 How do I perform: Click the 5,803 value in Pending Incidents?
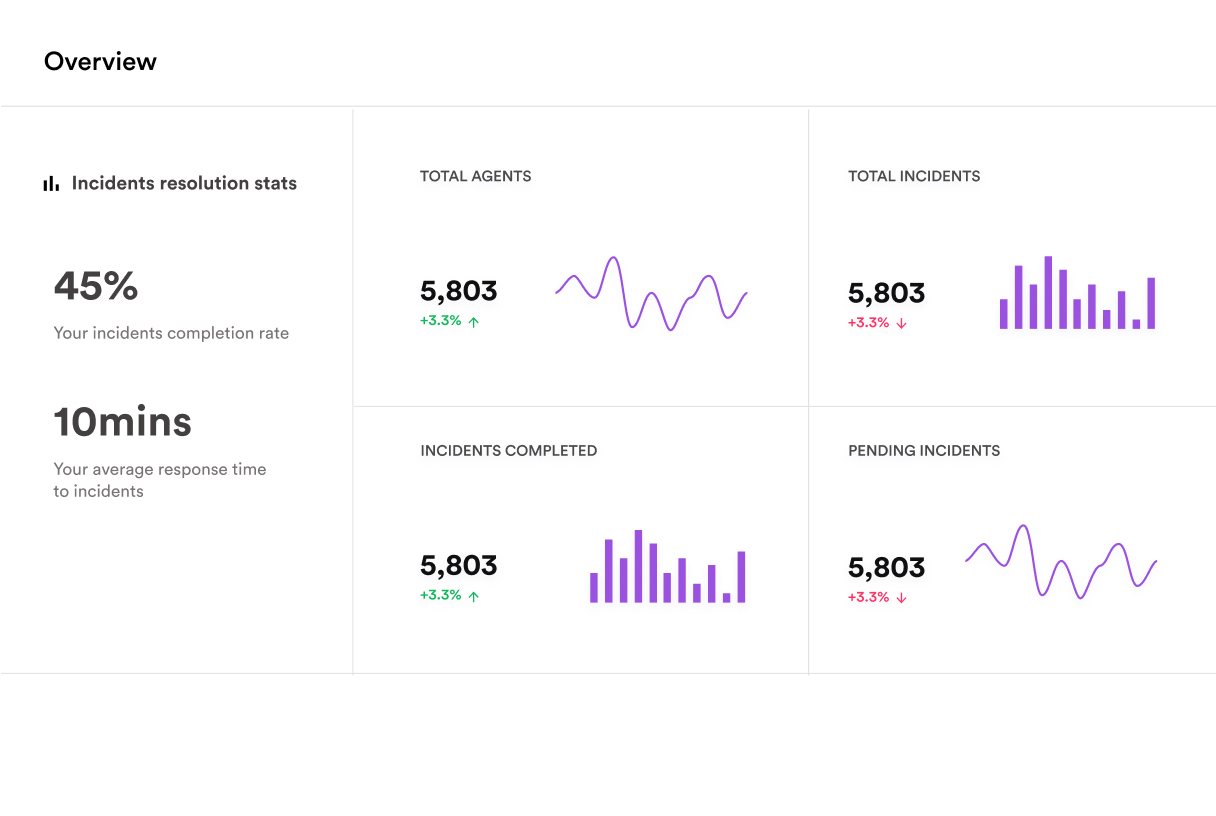(x=886, y=568)
